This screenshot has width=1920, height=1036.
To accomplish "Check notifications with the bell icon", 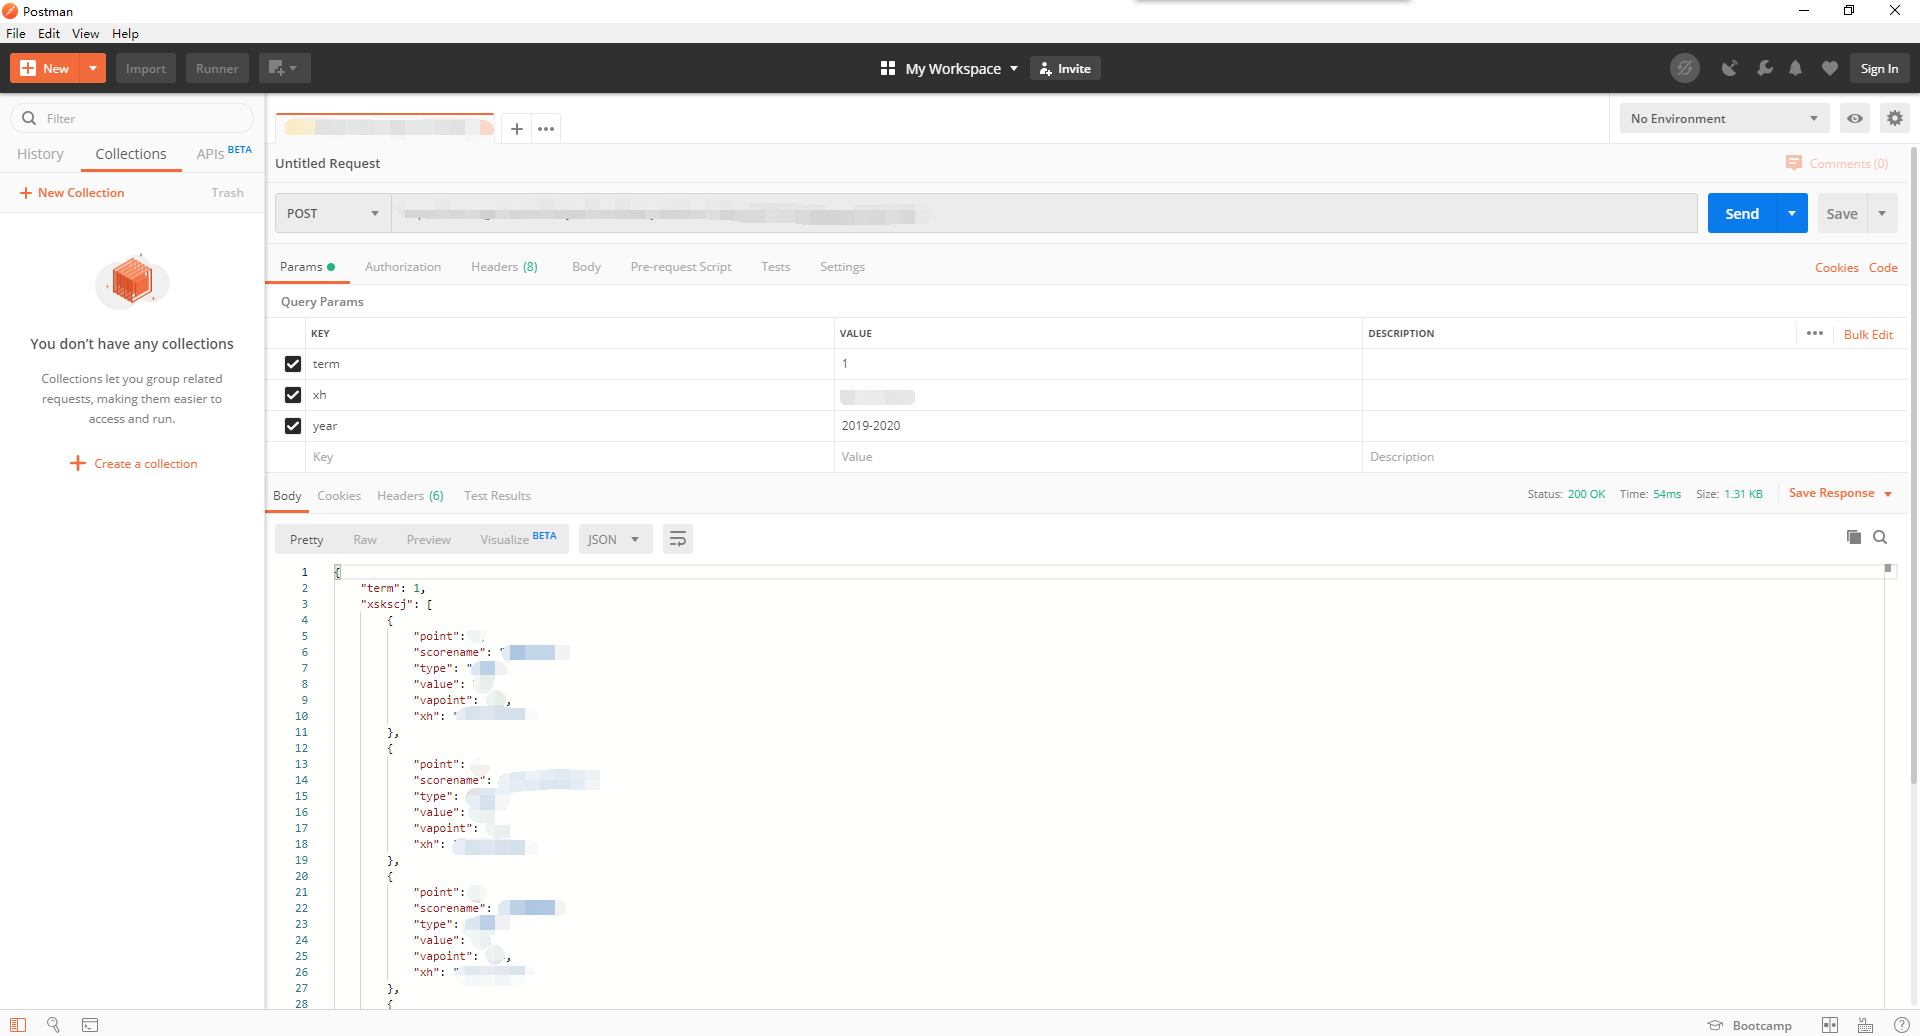I will click(x=1795, y=68).
